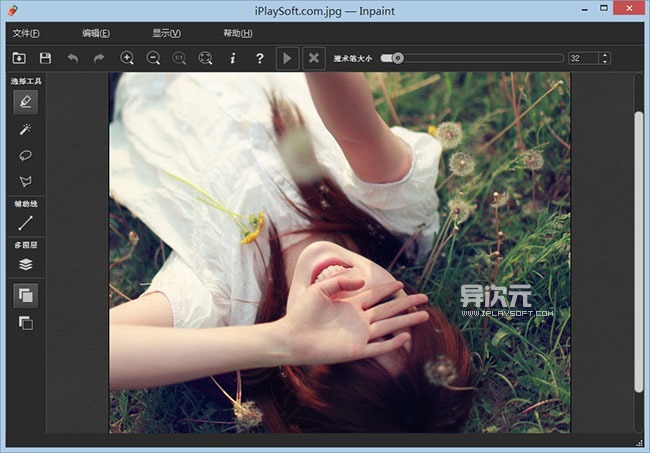Open the 编辑(E) menu

point(96,33)
